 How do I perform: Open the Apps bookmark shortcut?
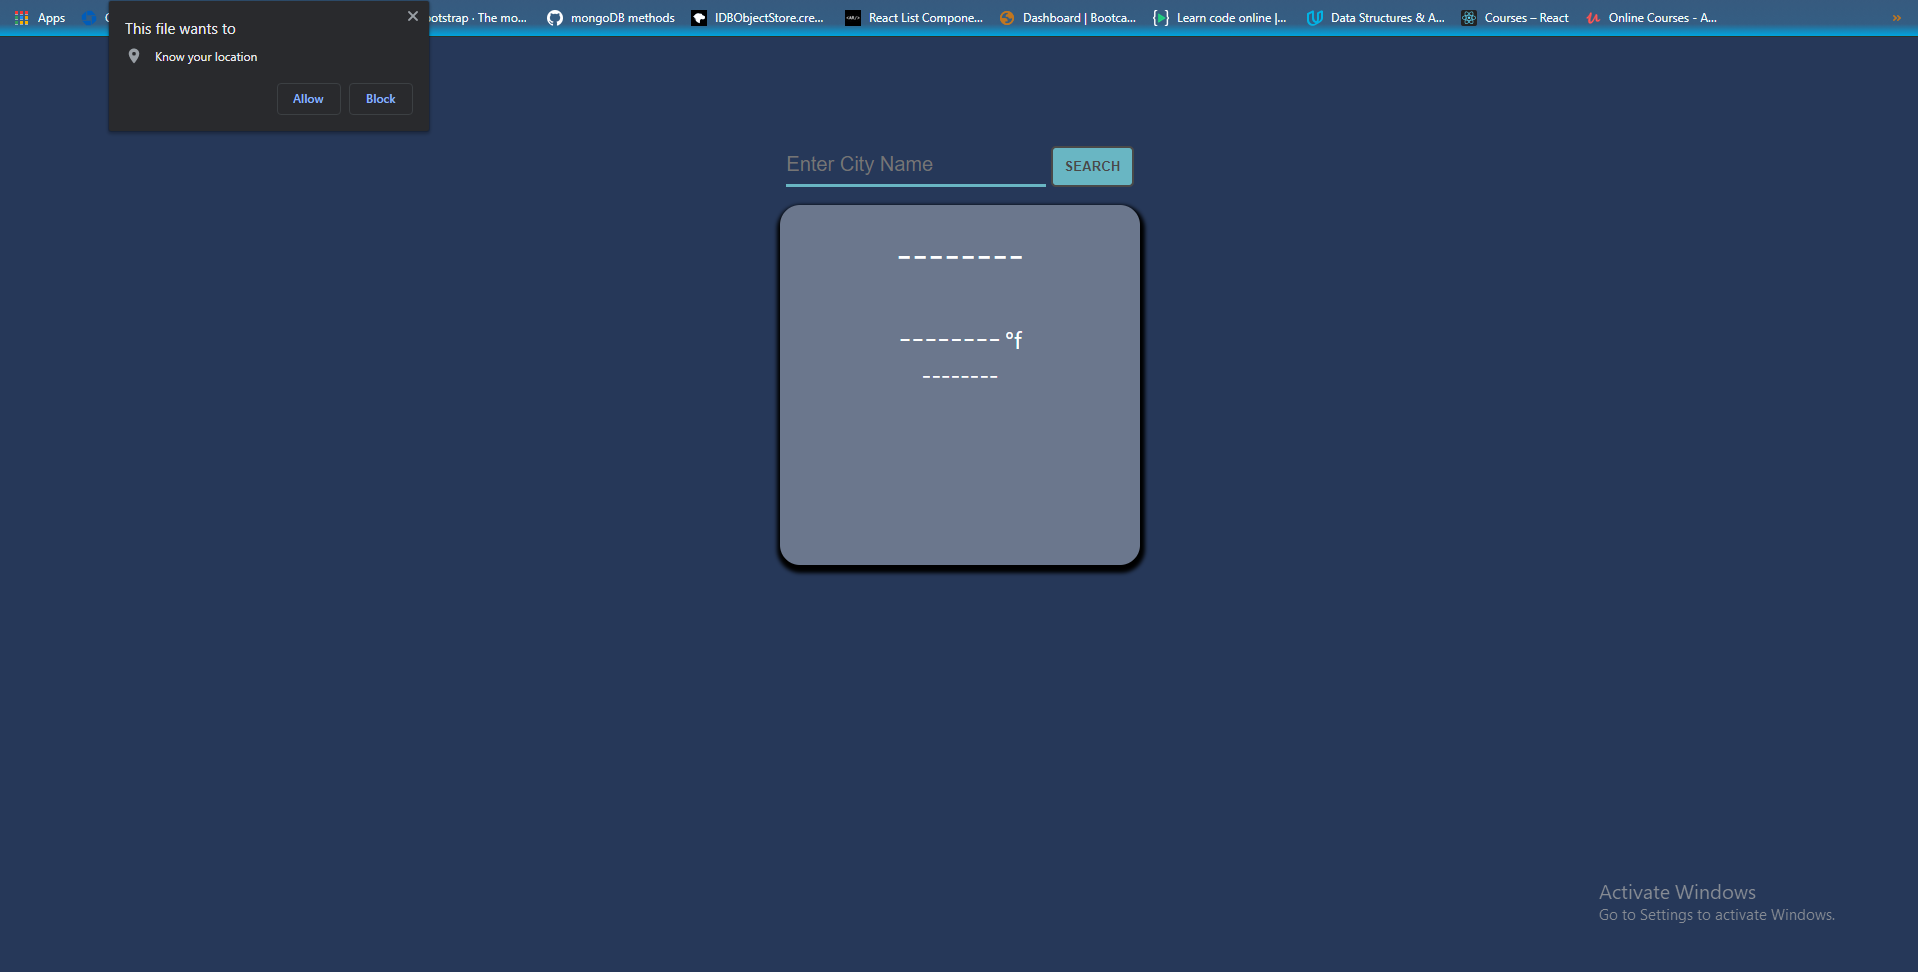pyautogui.click(x=40, y=18)
